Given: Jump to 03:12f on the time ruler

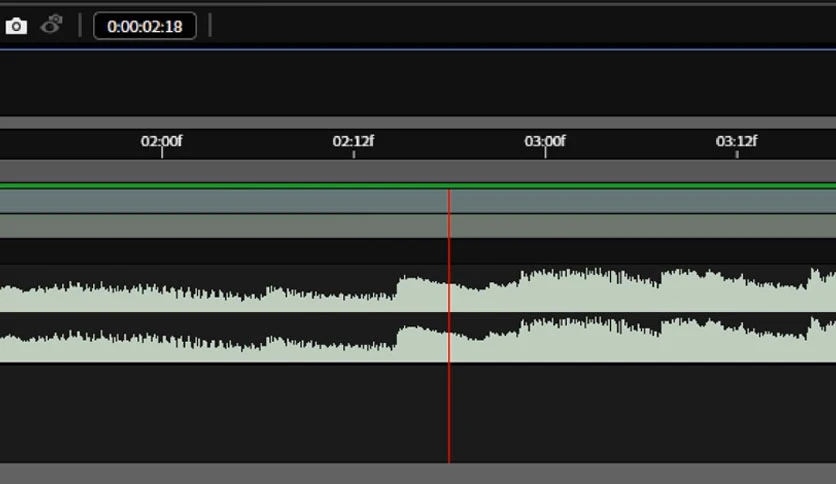Looking at the screenshot, I should coord(736,141).
